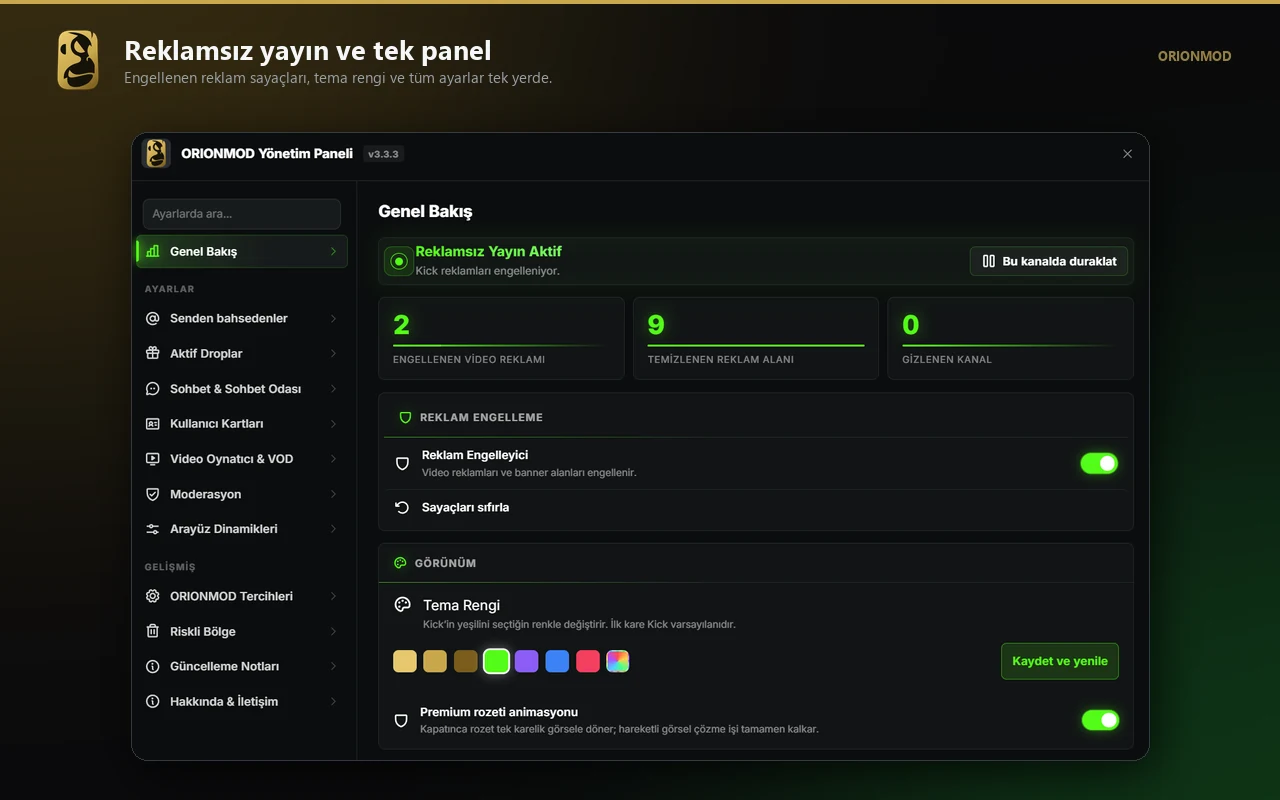1280x800 pixels.
Task: Open the Genel Bakış section
Action: pos(242,251)
